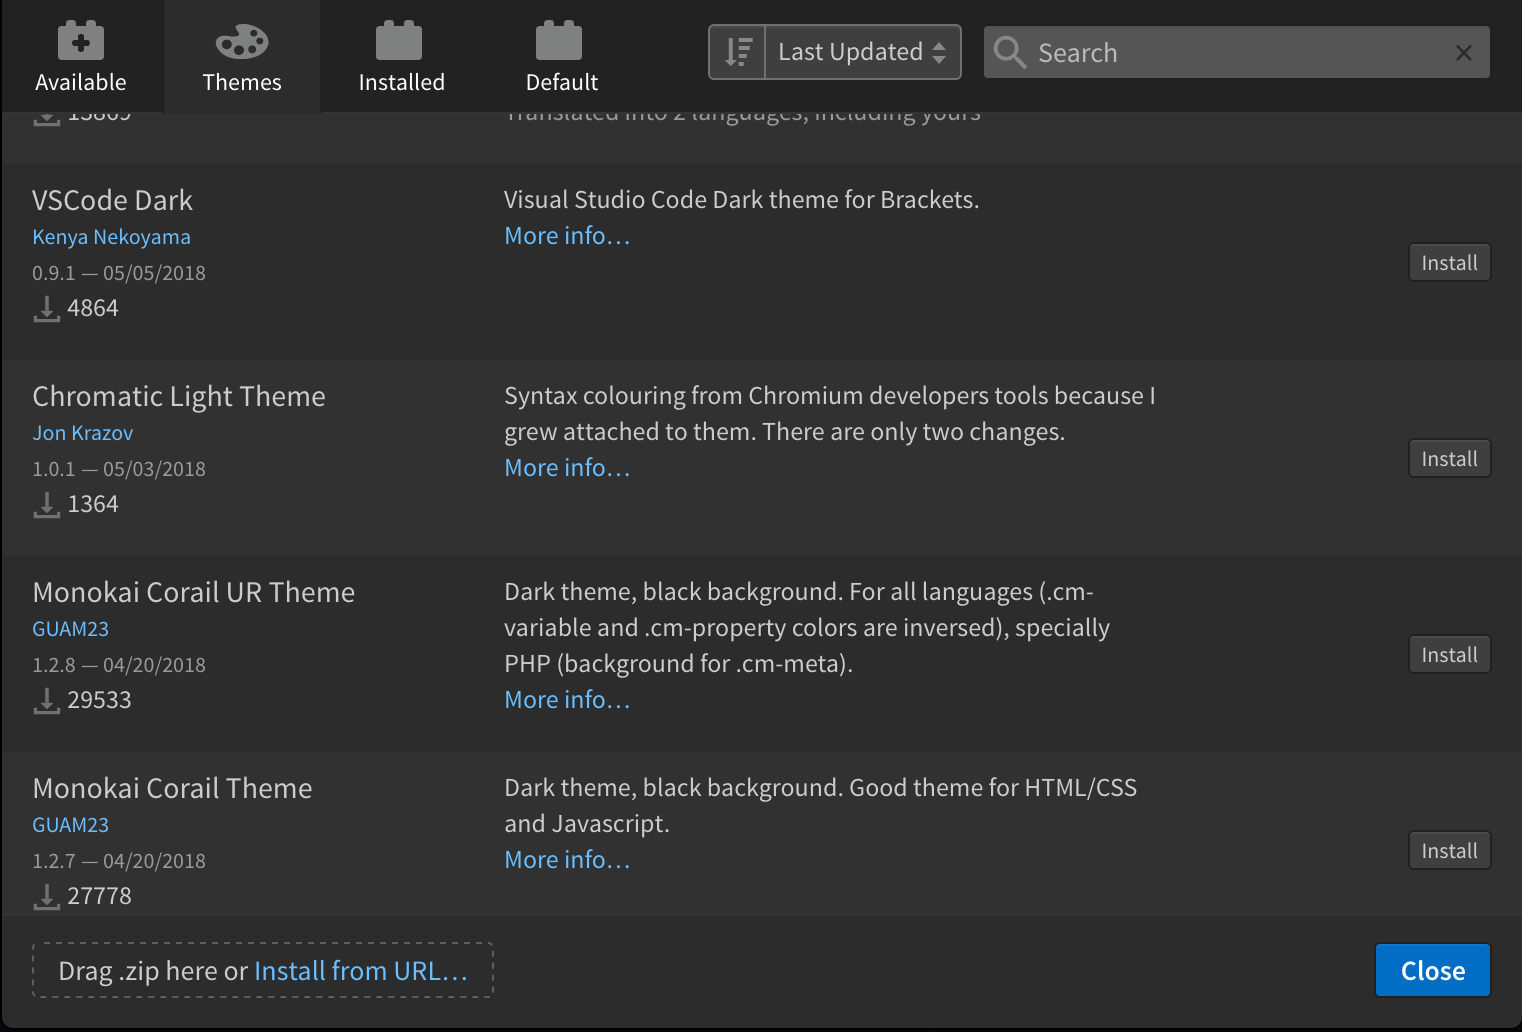The image size is (1522, 1032).
Task: Click the sort dropdown stepper arrows
Action: point(938,51)
